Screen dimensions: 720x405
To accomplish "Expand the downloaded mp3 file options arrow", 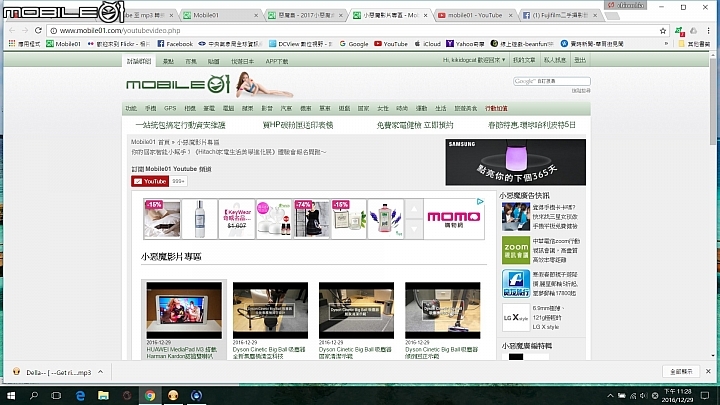I will [101, 372].
